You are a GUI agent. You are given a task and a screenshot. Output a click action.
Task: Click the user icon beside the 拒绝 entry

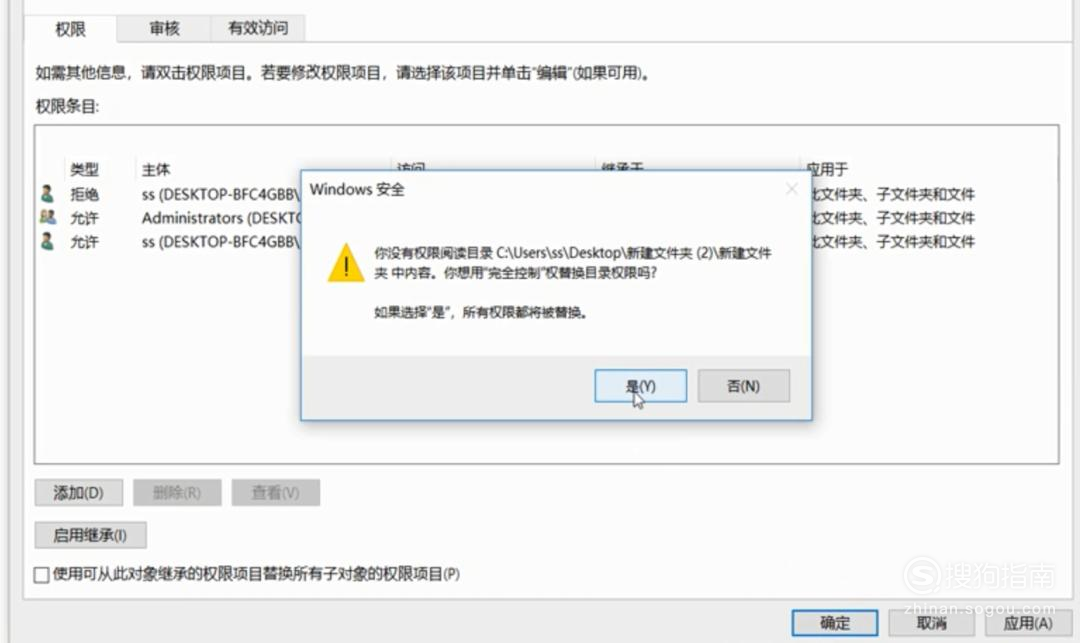48,194
